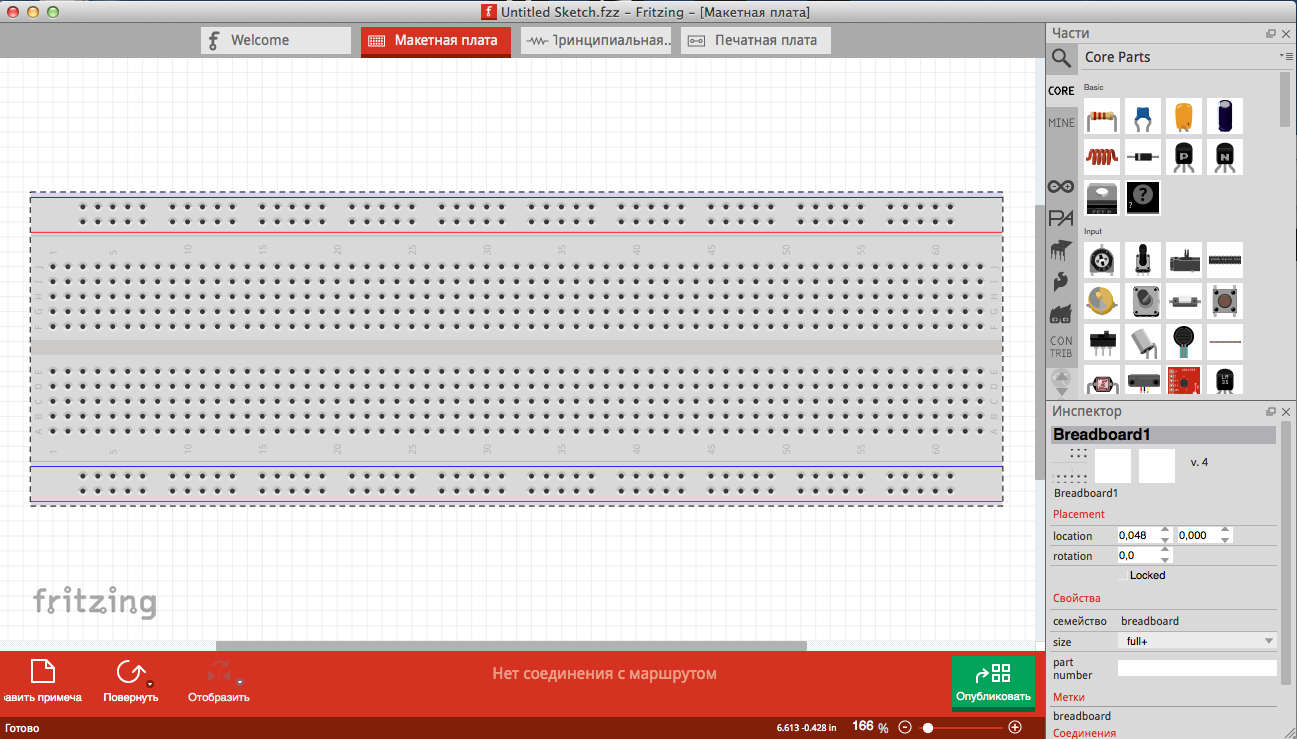Image resolution: width=1297 pixels, height=739 pixels.
Task: Choose the wire part in Input section
Action: [1225, 342]
